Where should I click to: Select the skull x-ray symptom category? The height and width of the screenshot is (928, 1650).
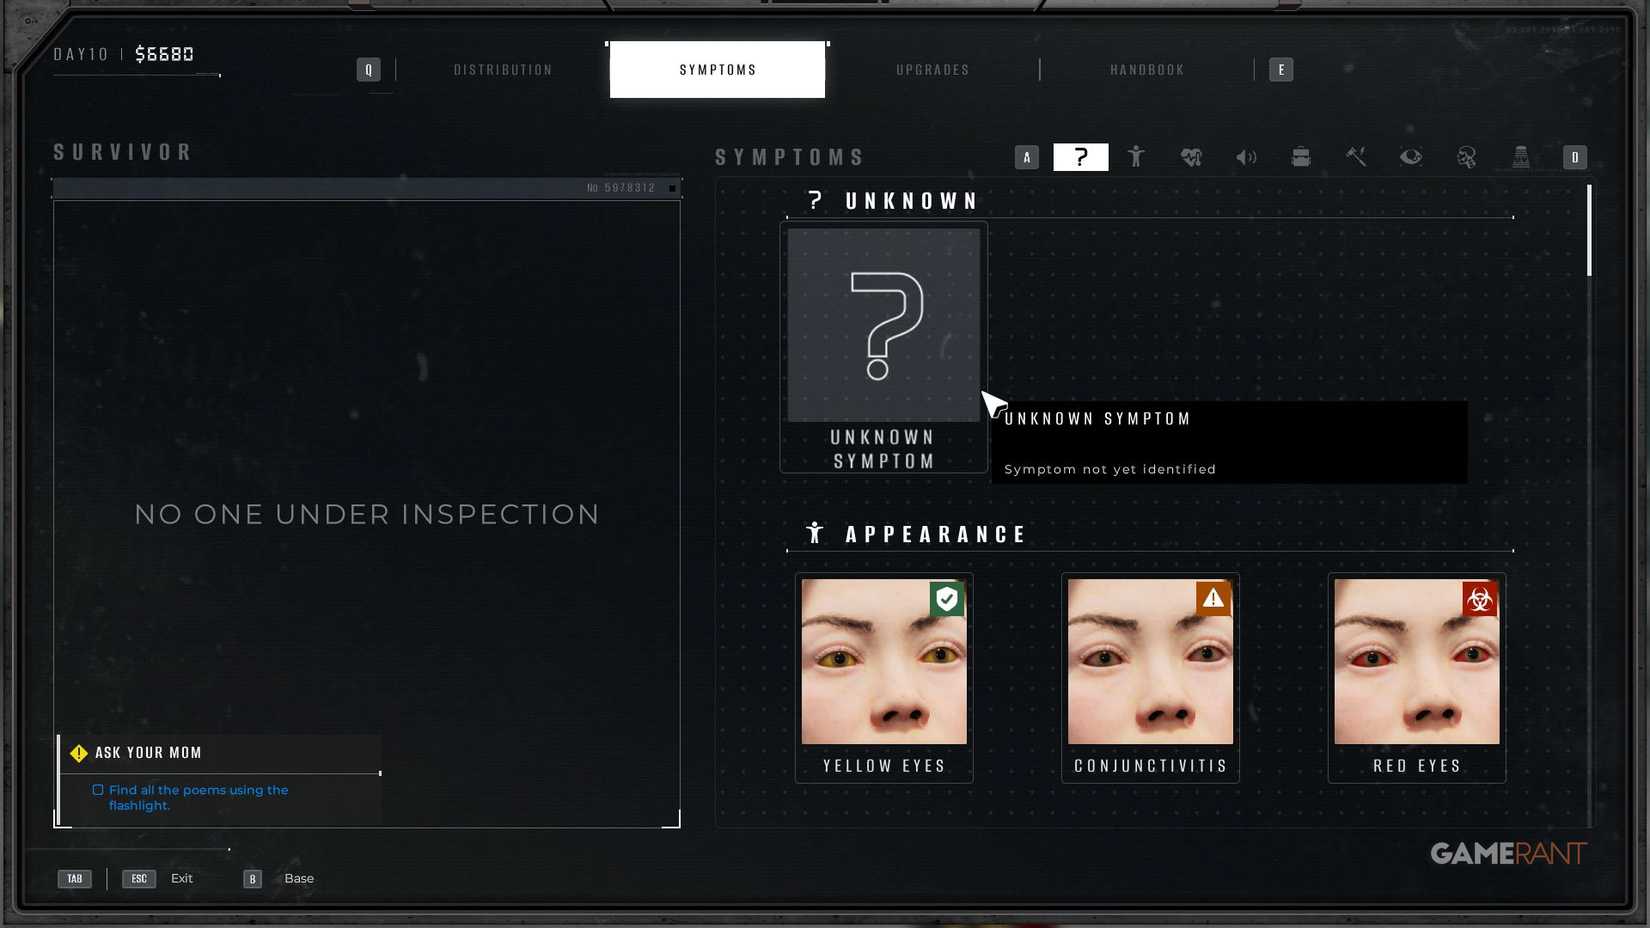point(1466,157)
